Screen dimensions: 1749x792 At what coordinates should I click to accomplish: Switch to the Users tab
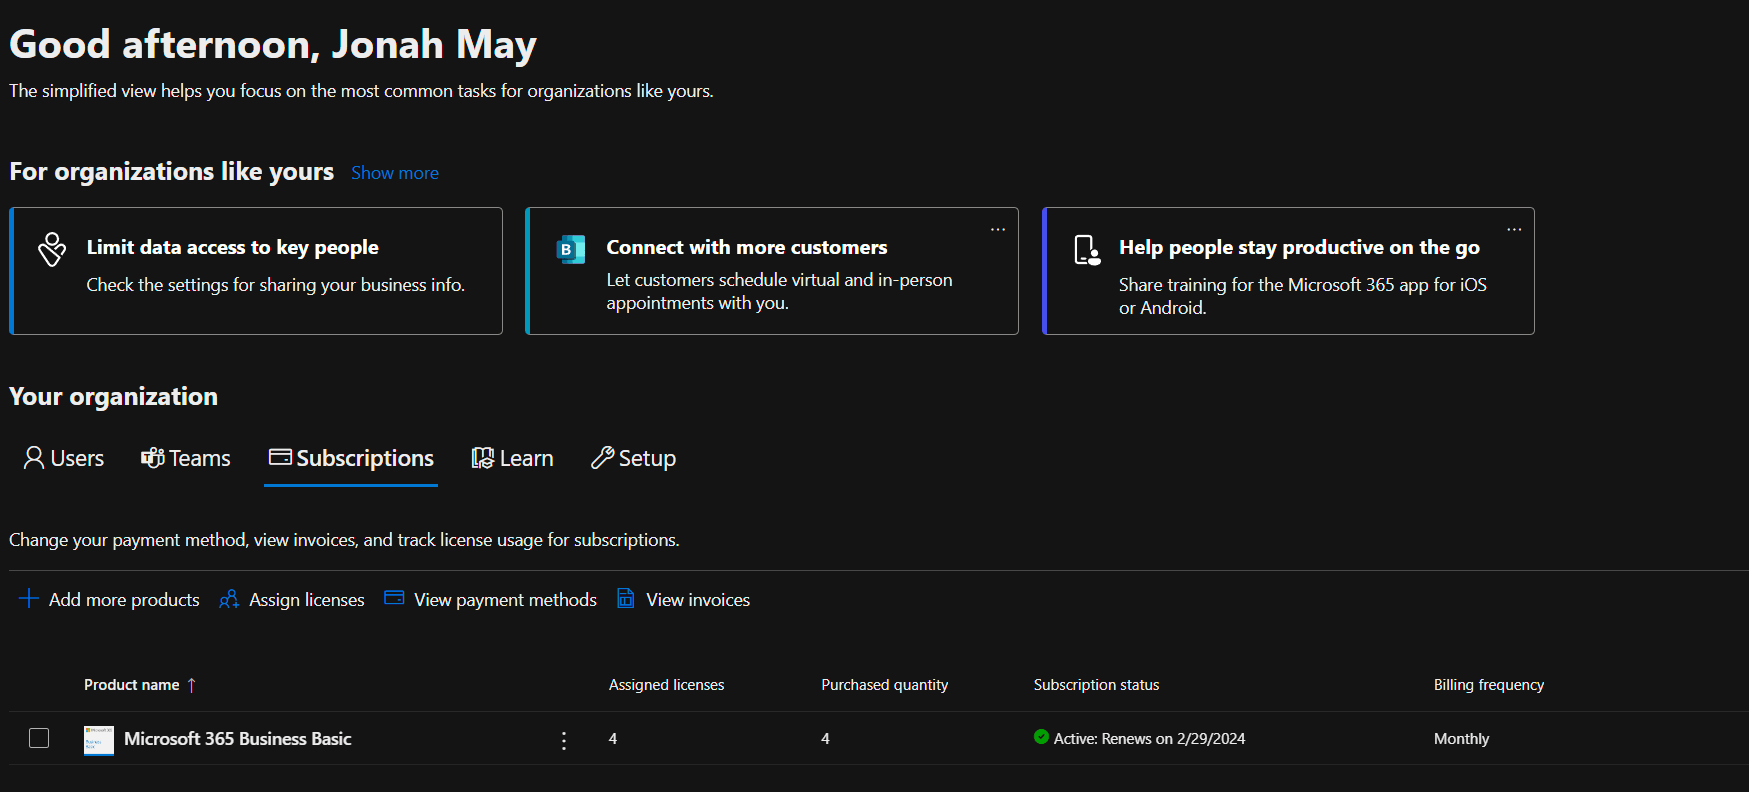pyautogui.click(x=64, y=458)
